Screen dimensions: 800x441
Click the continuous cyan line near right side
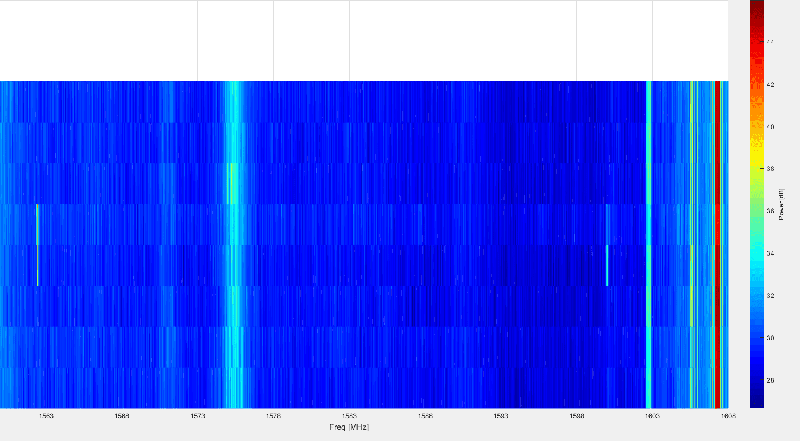click(648, 240)
